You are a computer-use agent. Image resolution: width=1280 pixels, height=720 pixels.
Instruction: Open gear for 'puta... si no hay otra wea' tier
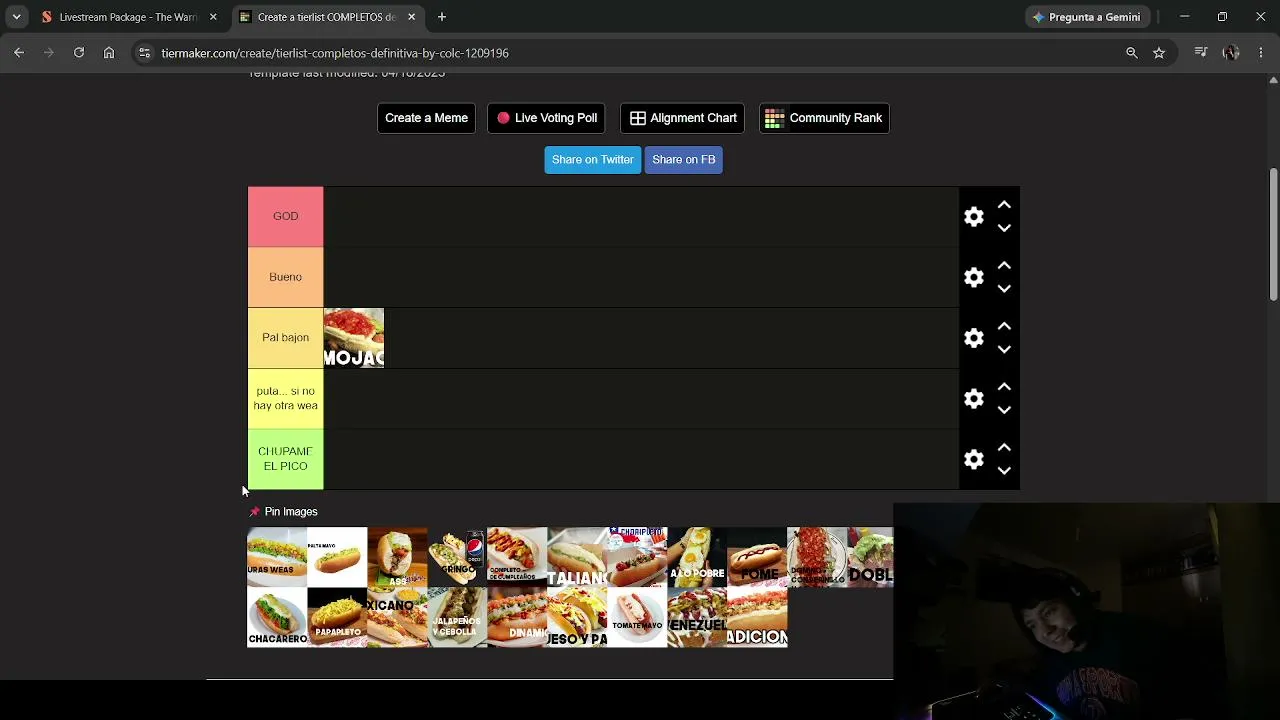pyautogui.click(x=974, y=399)
